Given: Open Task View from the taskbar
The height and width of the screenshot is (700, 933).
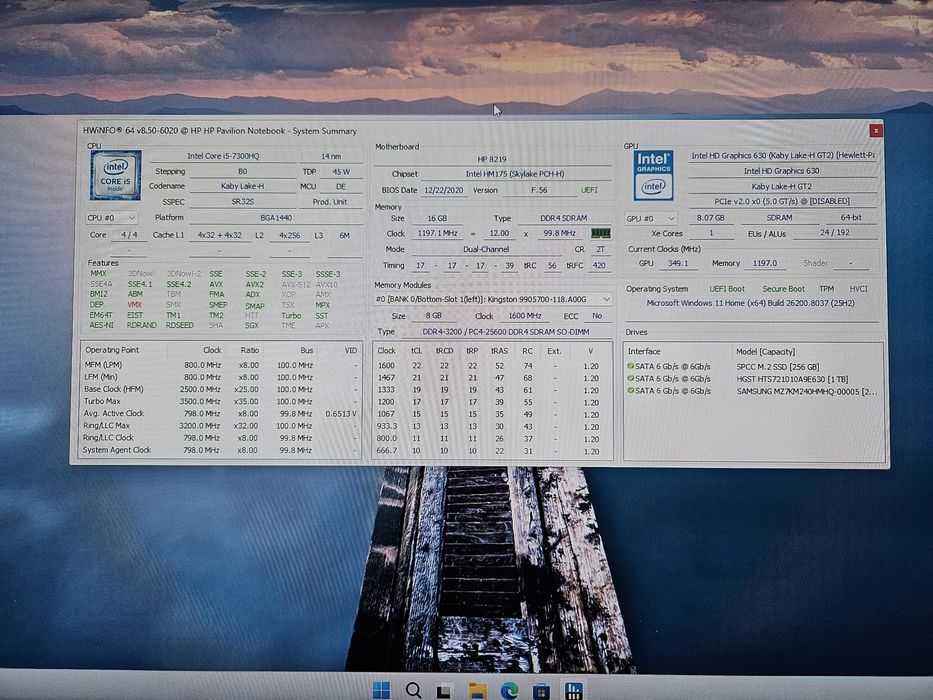Looking at the screenshot, I should pos(444,691).
